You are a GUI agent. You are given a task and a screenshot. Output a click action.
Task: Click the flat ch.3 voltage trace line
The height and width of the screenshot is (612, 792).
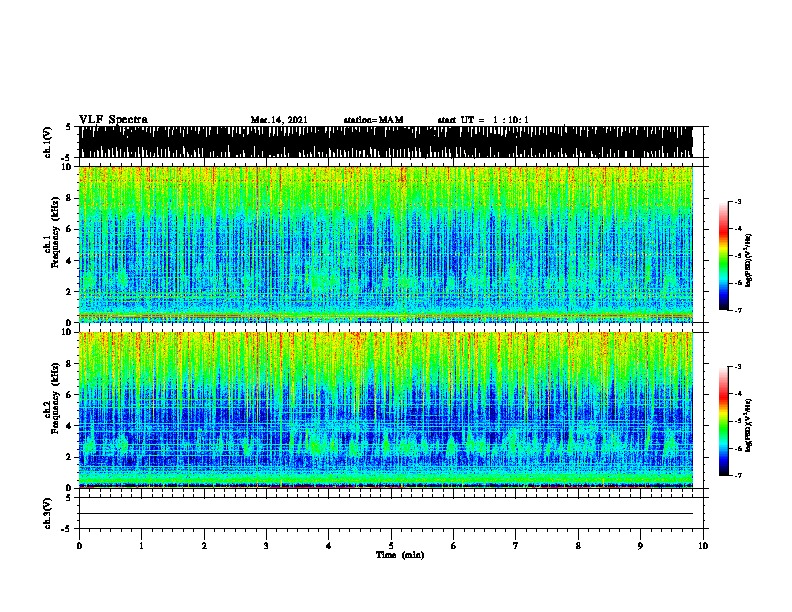[385, 514]
